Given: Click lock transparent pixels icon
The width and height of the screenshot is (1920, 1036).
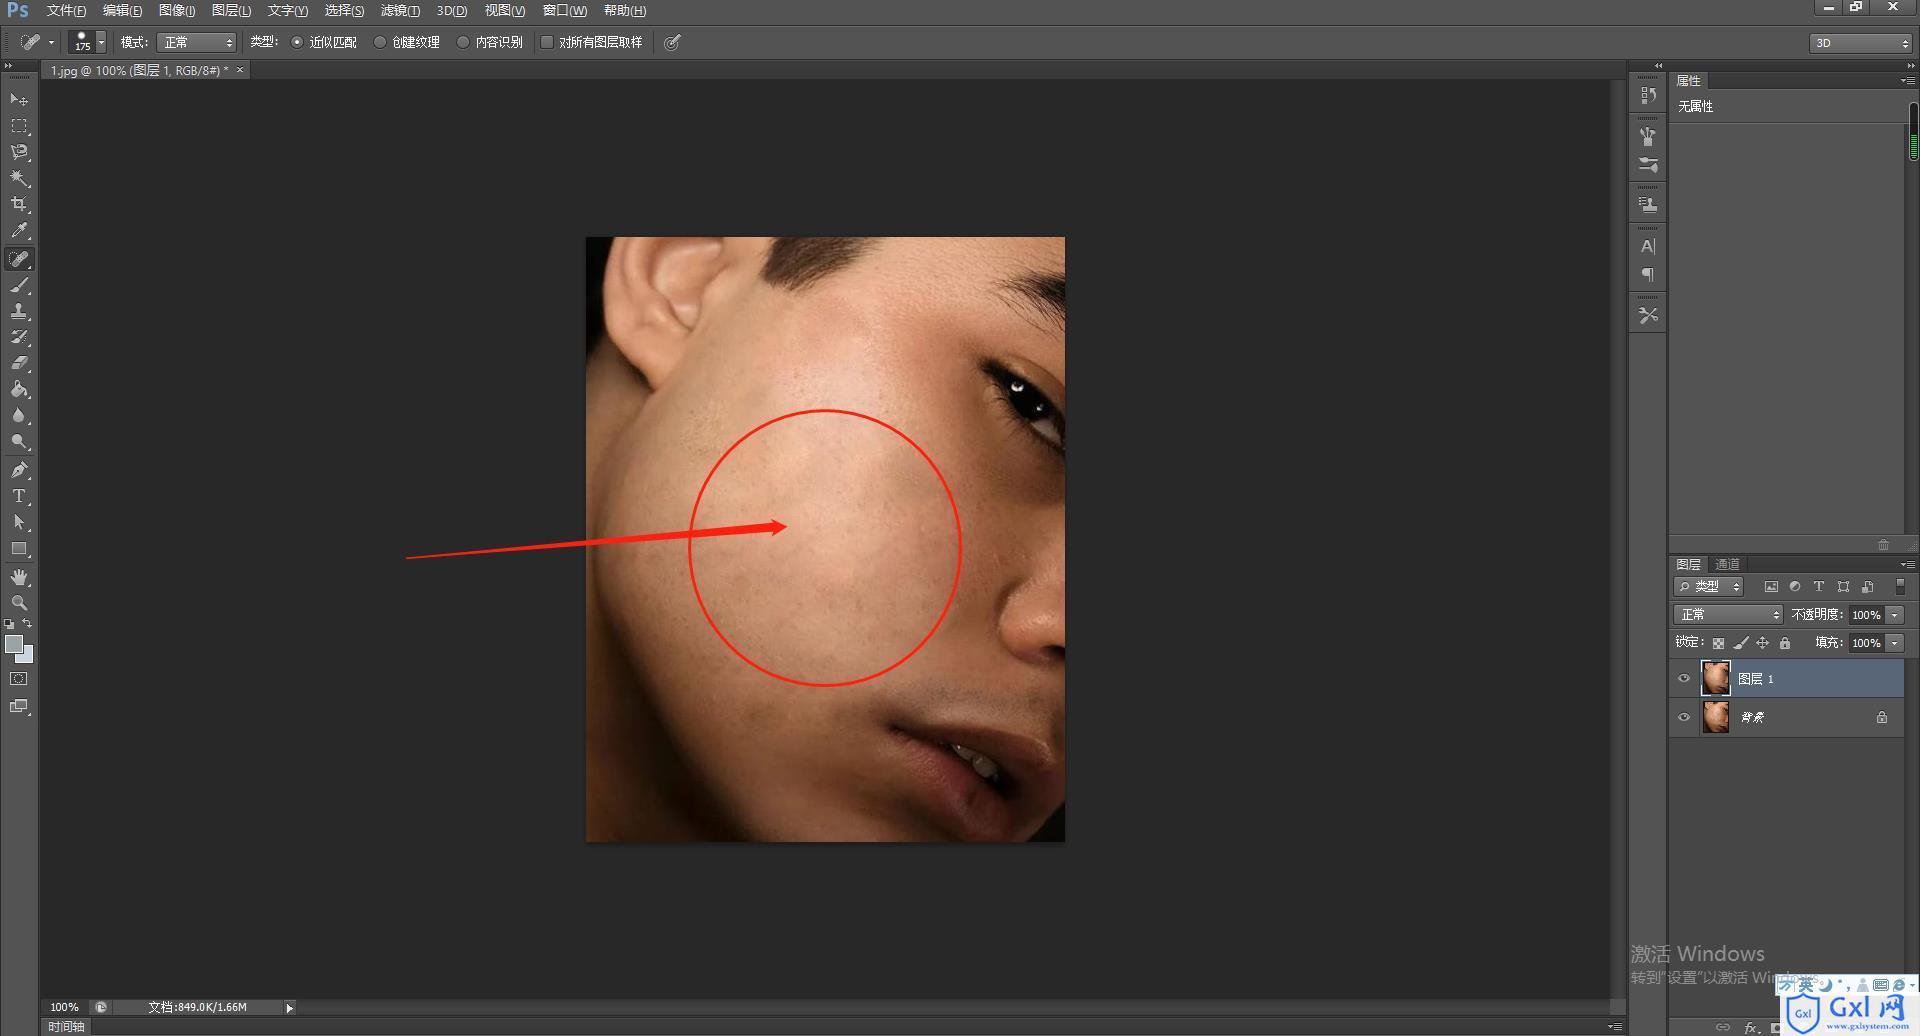Looking at the screenshot, I should (x=1718, y=643).
